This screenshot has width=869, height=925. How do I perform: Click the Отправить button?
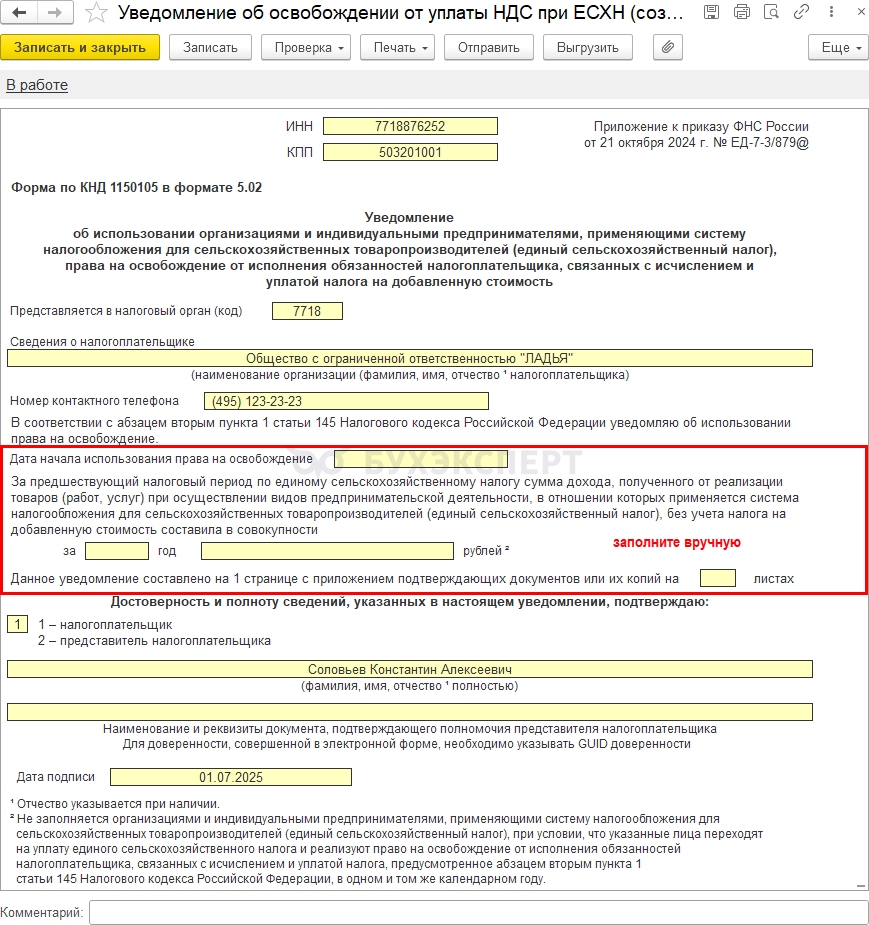[x=488, y=47]
